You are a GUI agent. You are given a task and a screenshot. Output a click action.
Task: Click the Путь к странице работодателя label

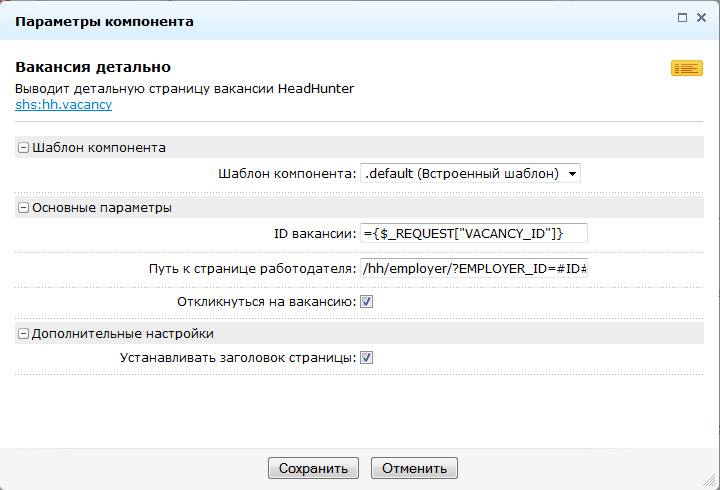[250, 269]
